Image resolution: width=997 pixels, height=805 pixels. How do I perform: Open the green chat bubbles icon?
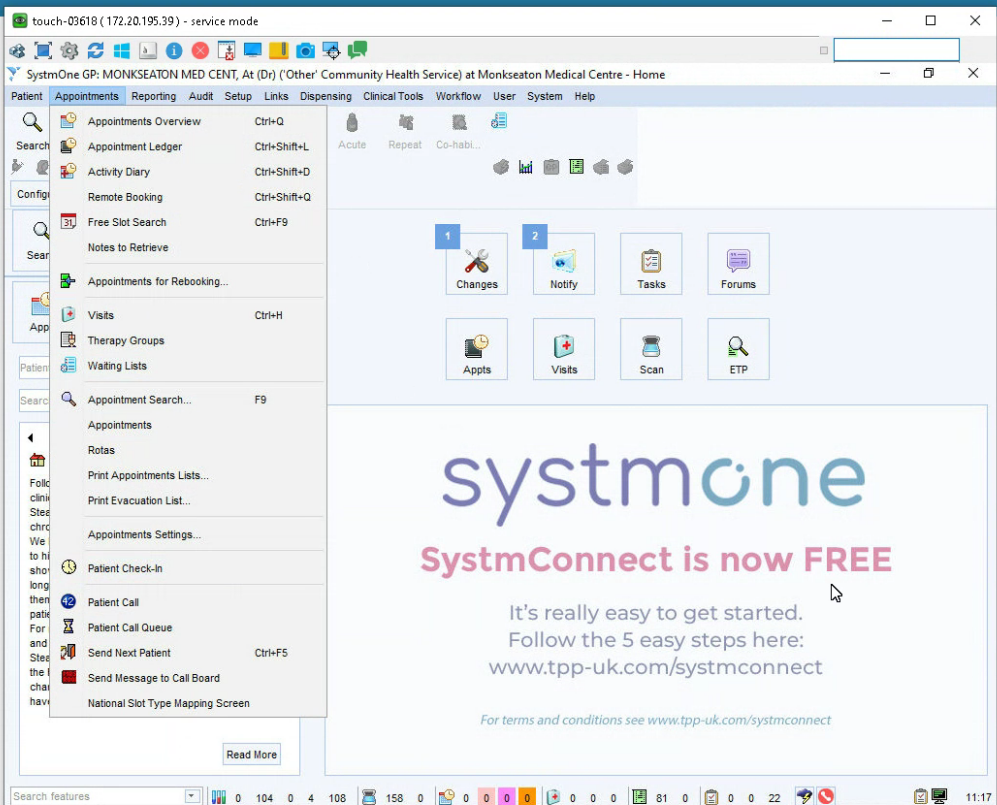357,50
